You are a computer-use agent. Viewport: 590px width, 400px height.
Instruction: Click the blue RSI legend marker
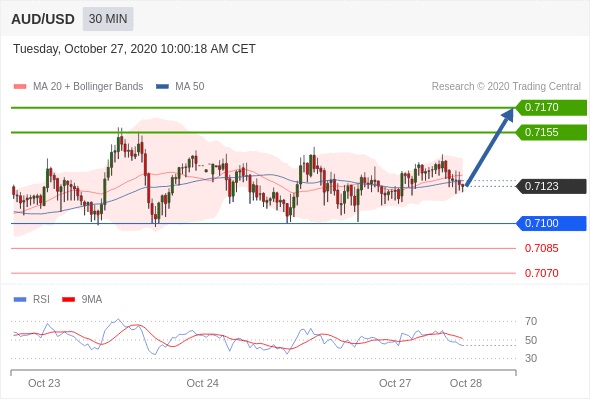coord(20,300)
